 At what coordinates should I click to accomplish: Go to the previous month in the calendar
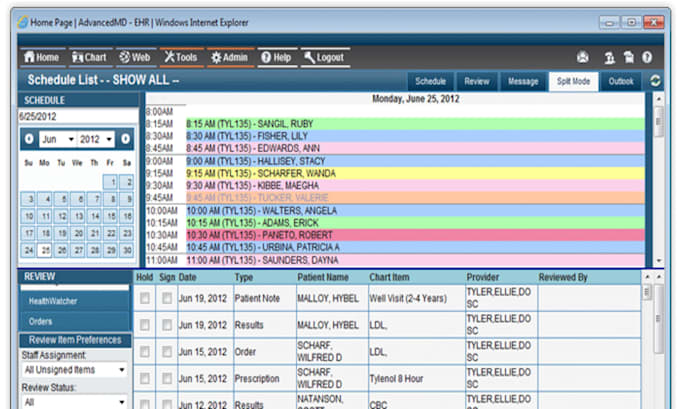pyautogui.click(x=28, y=139)
